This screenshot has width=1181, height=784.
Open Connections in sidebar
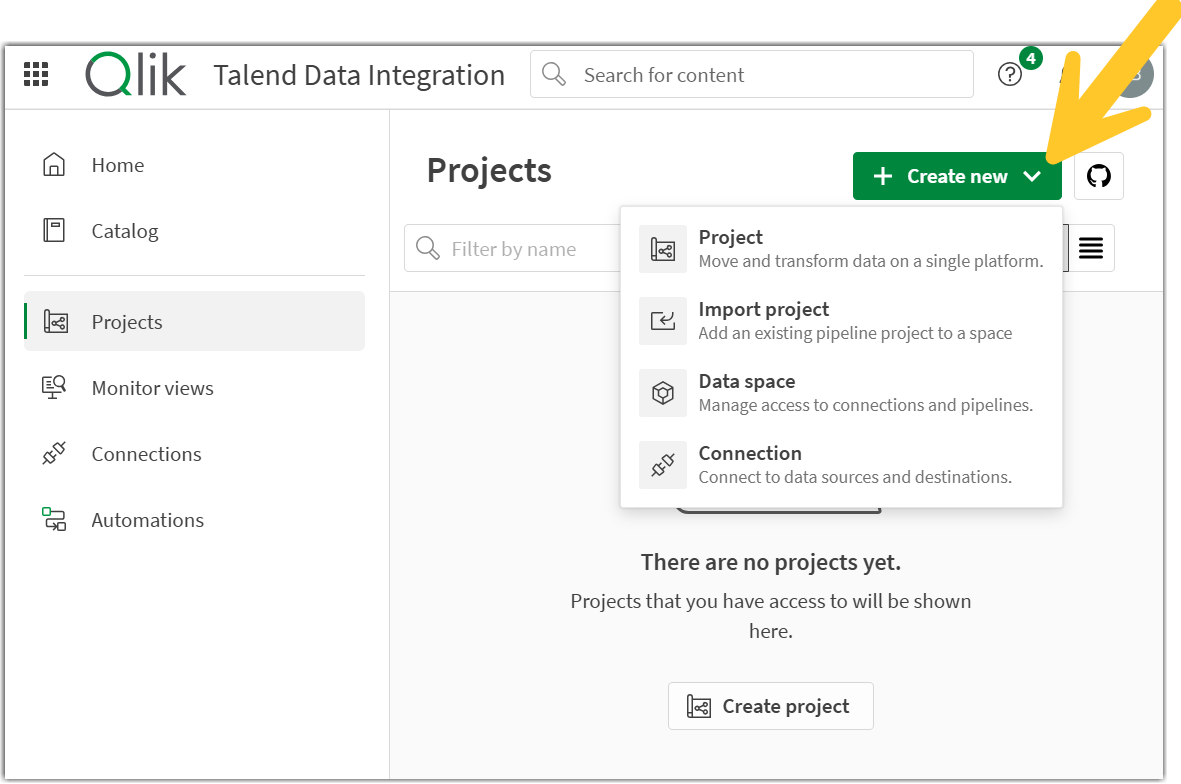194,454
